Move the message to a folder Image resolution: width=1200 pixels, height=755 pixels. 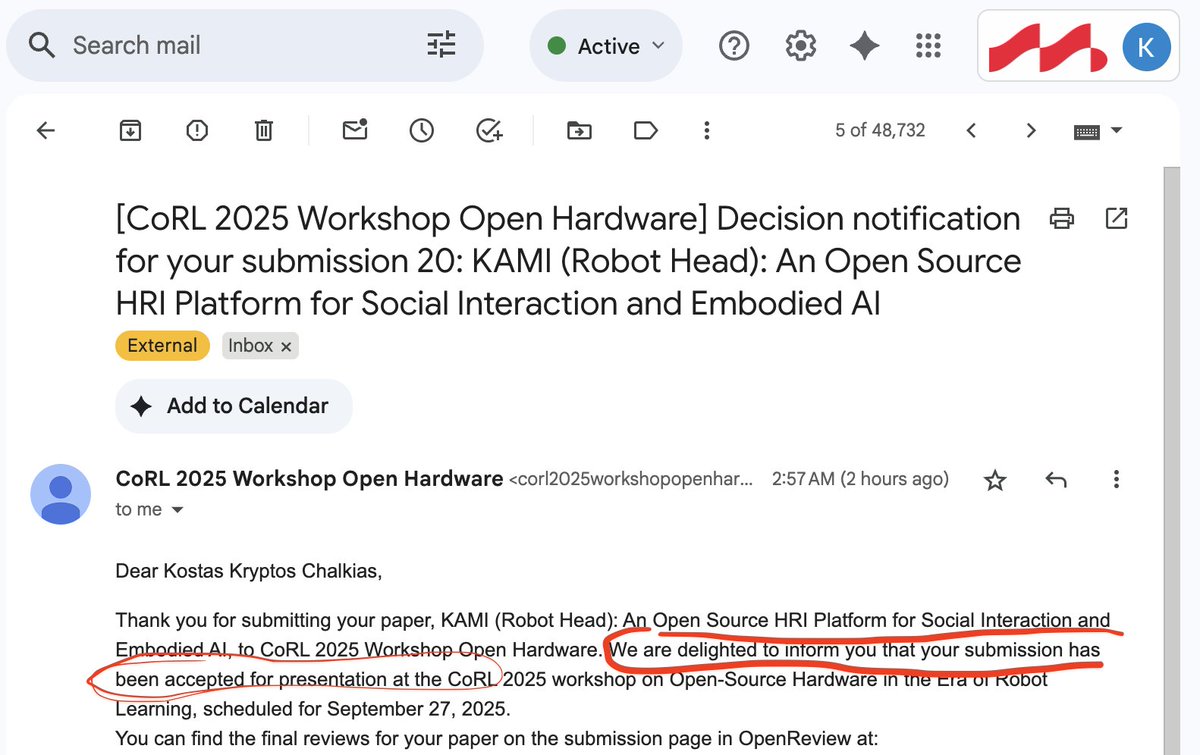click(578, 130)
